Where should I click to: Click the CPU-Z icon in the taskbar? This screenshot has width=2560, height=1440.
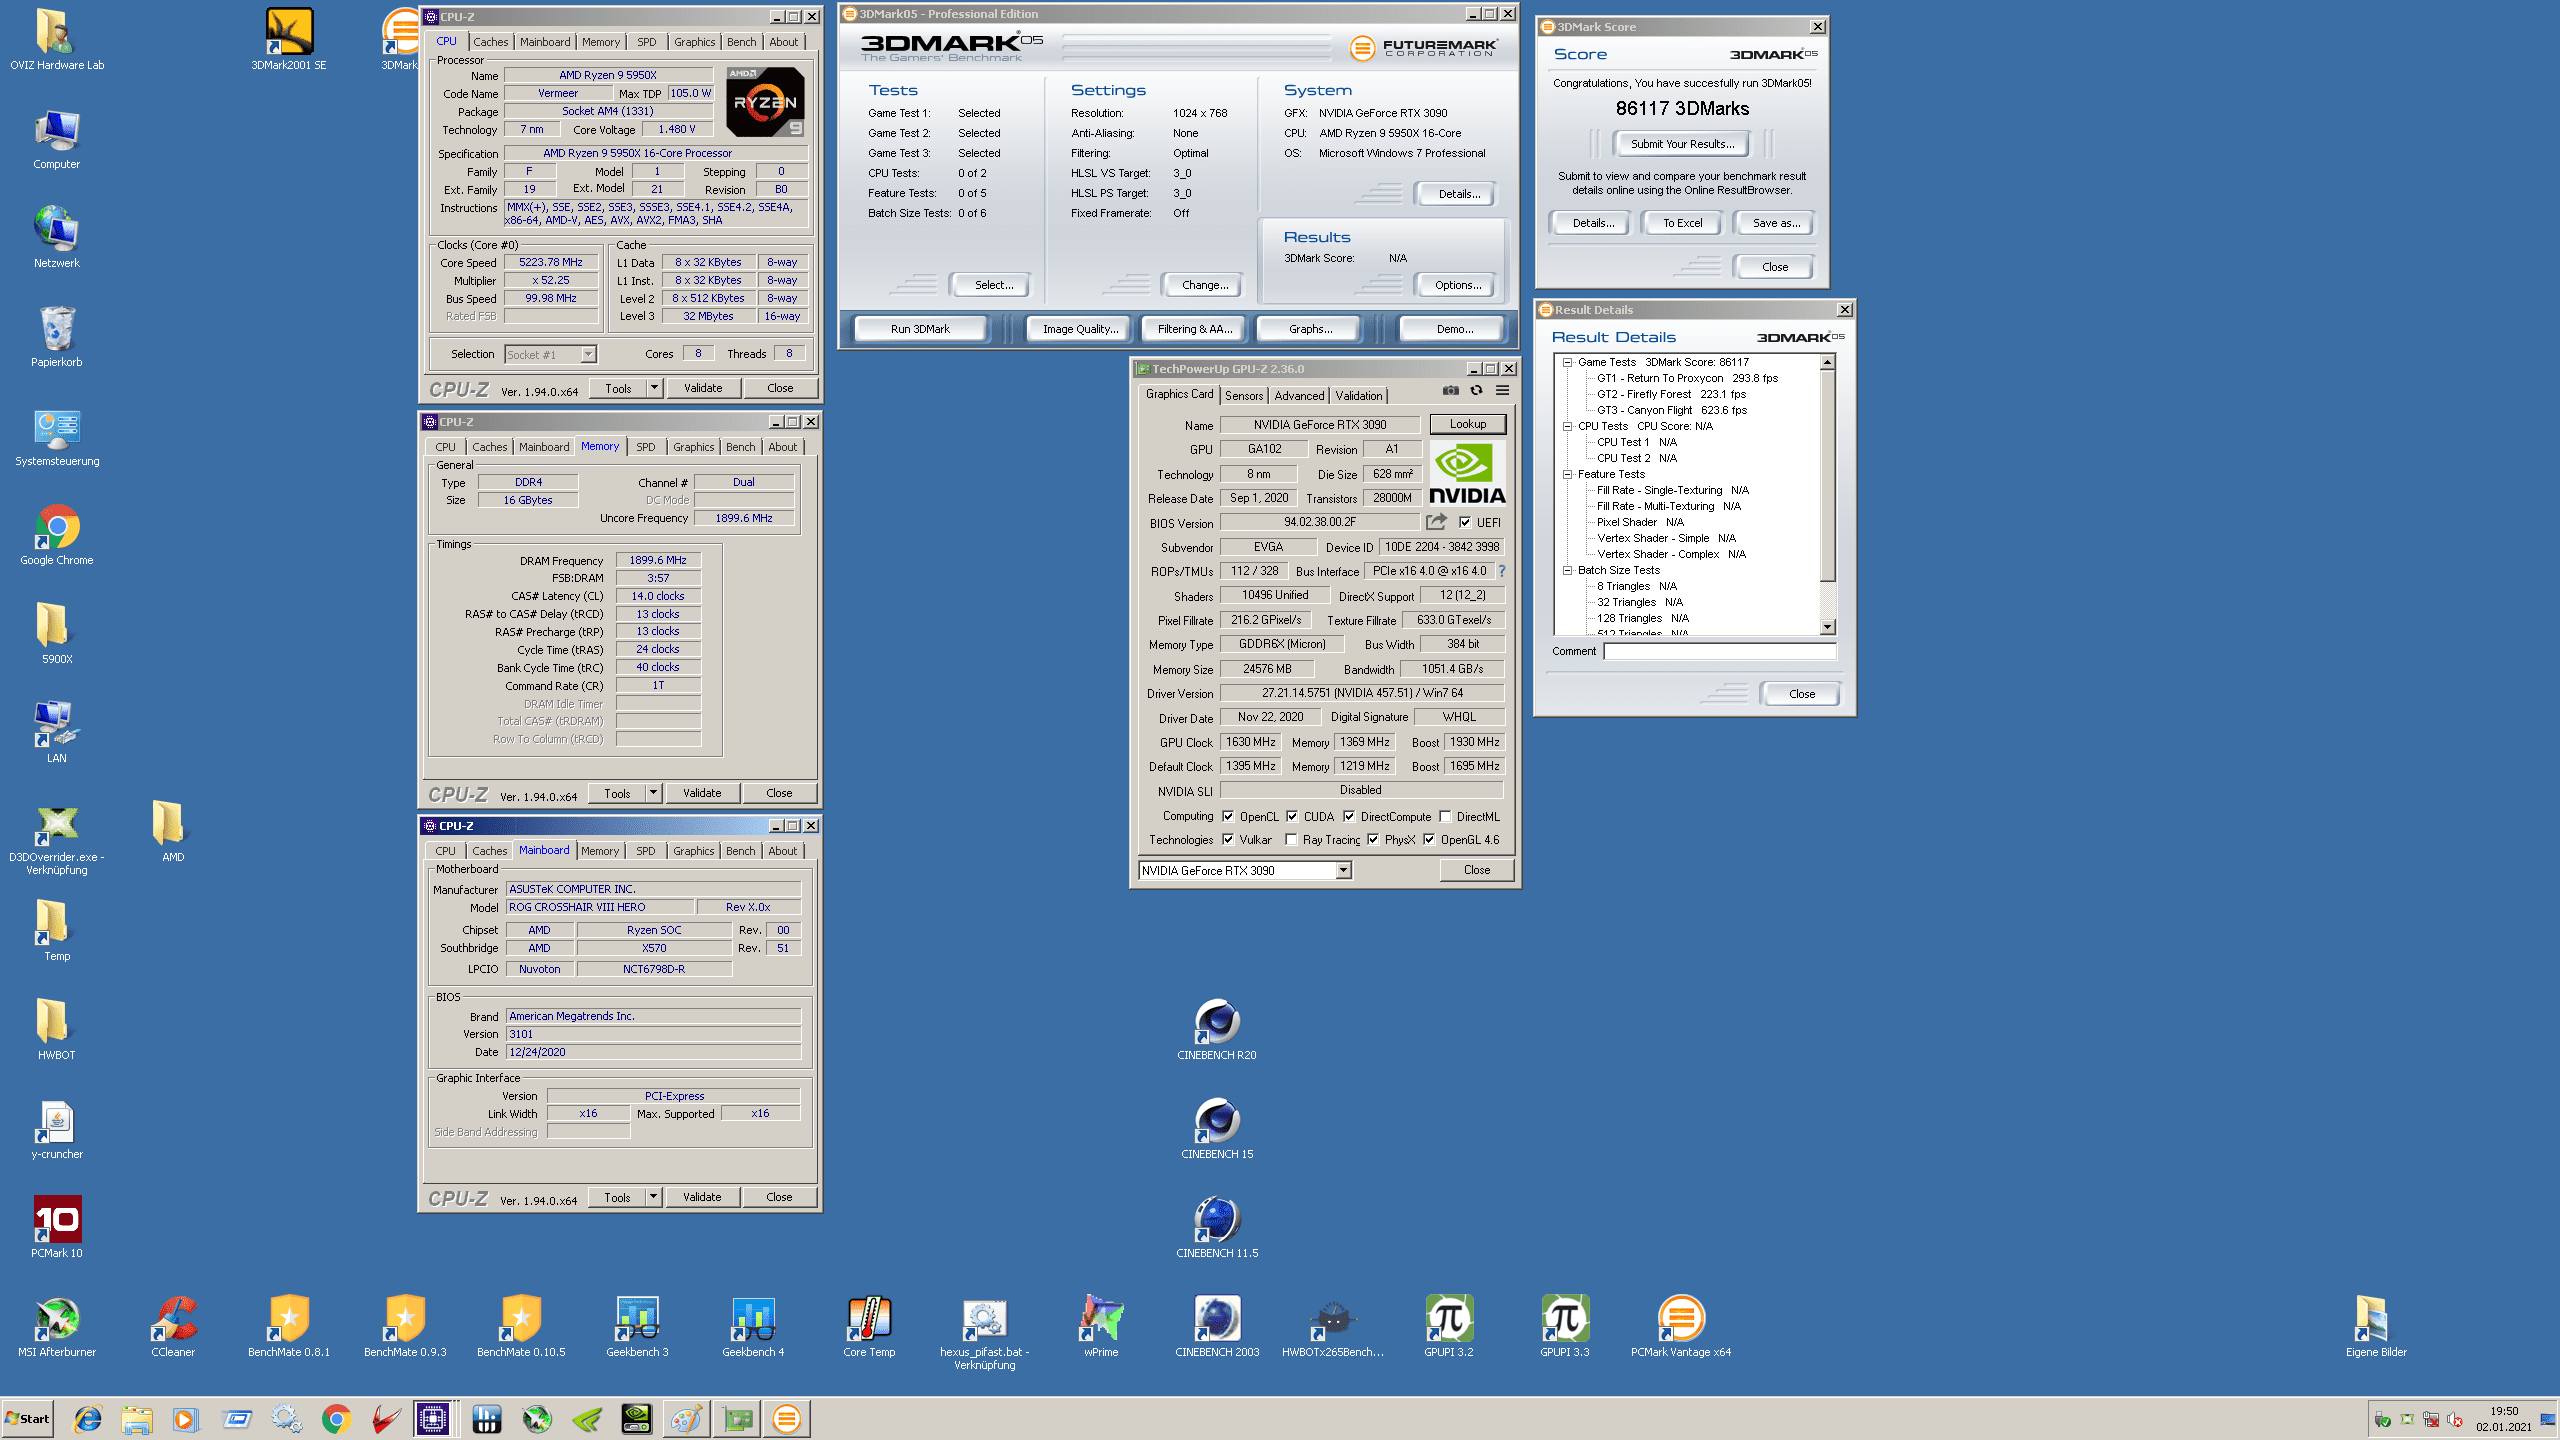(433, 1418)
